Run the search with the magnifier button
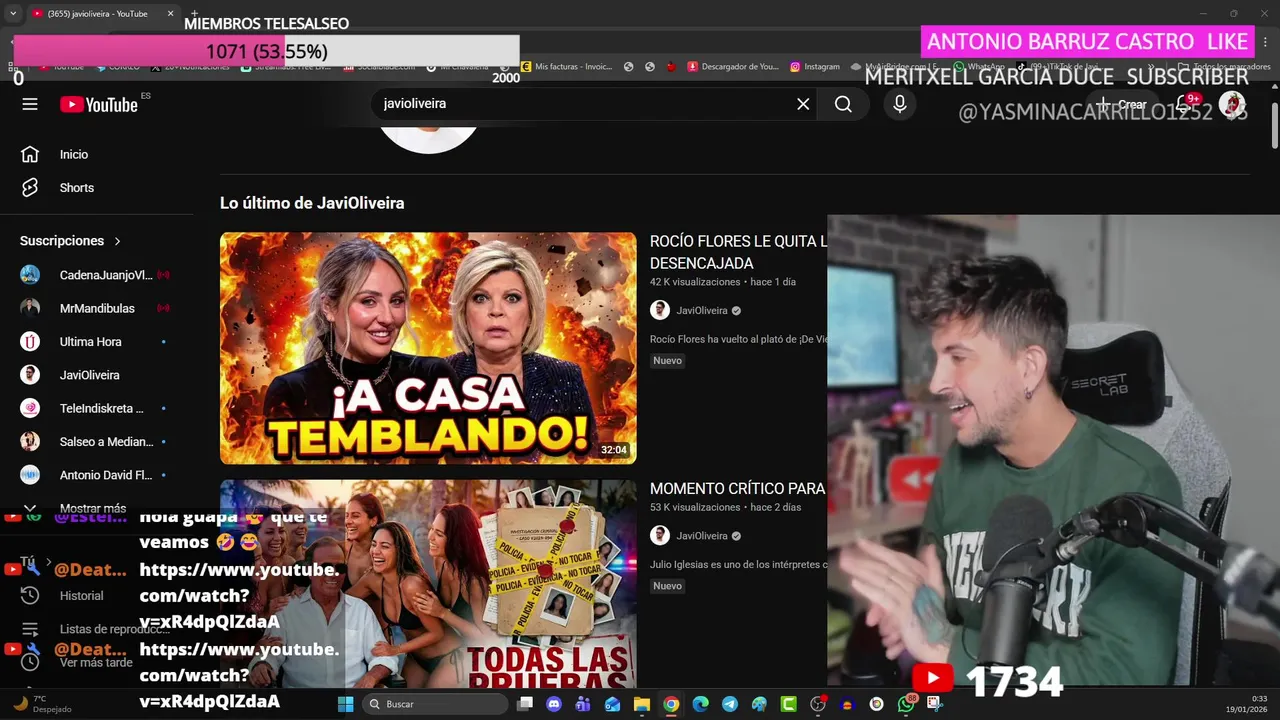Image resolution: width=1280 pixels, height=720 pixels. pyautogui.click(x=843, y=104)
